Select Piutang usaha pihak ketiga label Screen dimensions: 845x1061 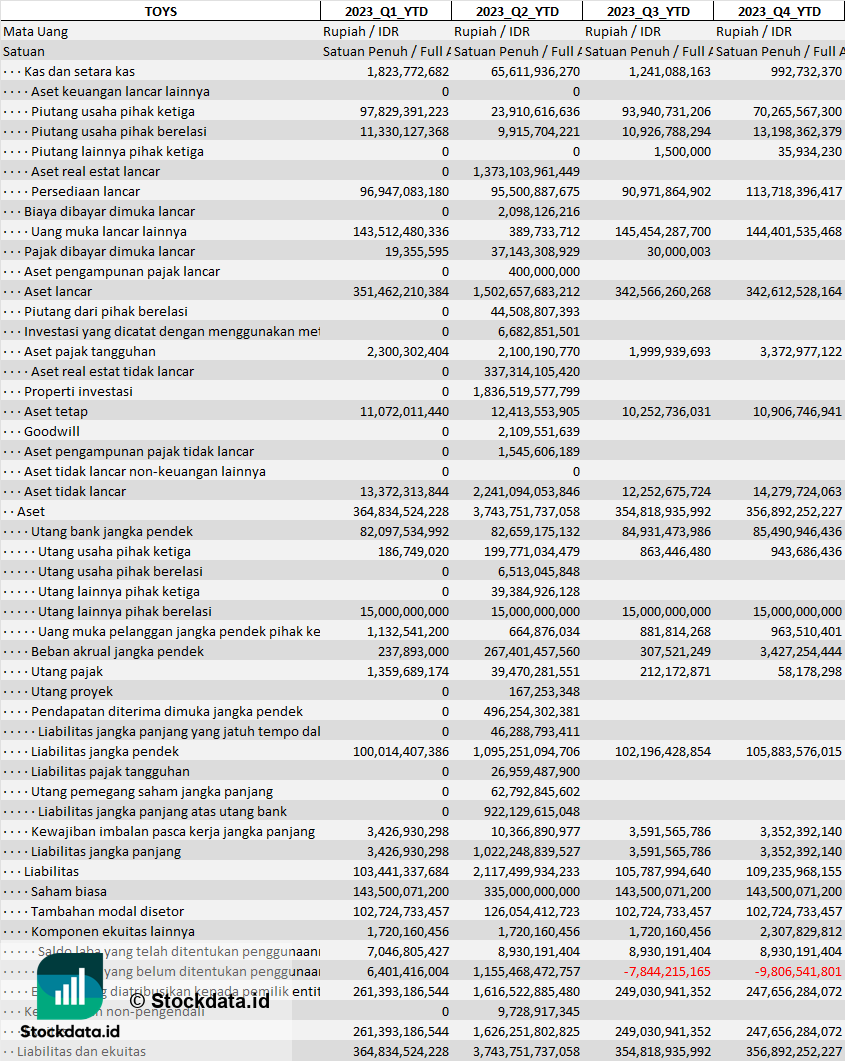(113, 112)
